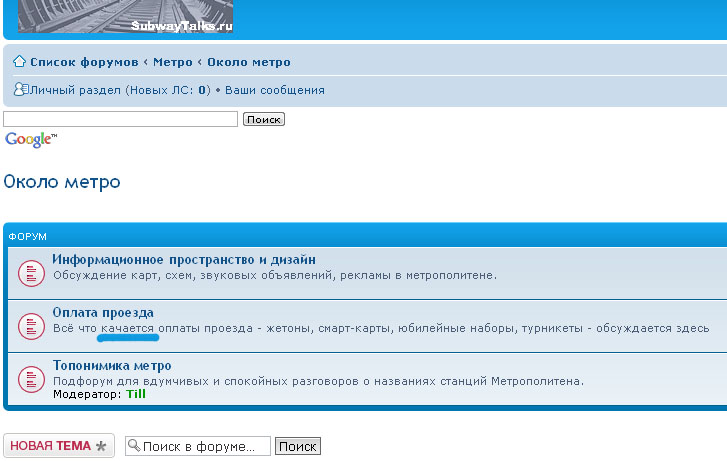Open the Список форумов breadcrumb link

click(x=84, y=62)
